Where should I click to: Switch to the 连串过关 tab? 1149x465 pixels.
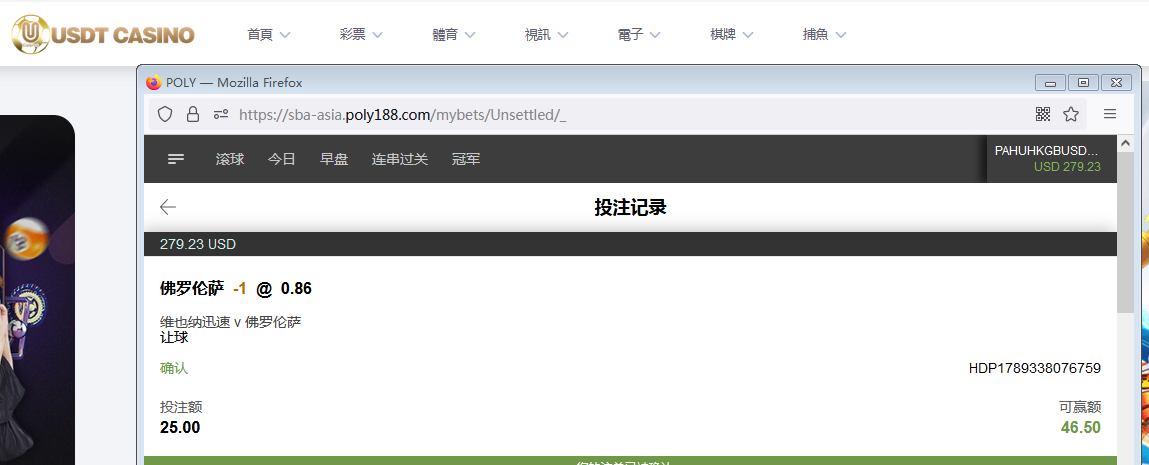tap(399, 159)
